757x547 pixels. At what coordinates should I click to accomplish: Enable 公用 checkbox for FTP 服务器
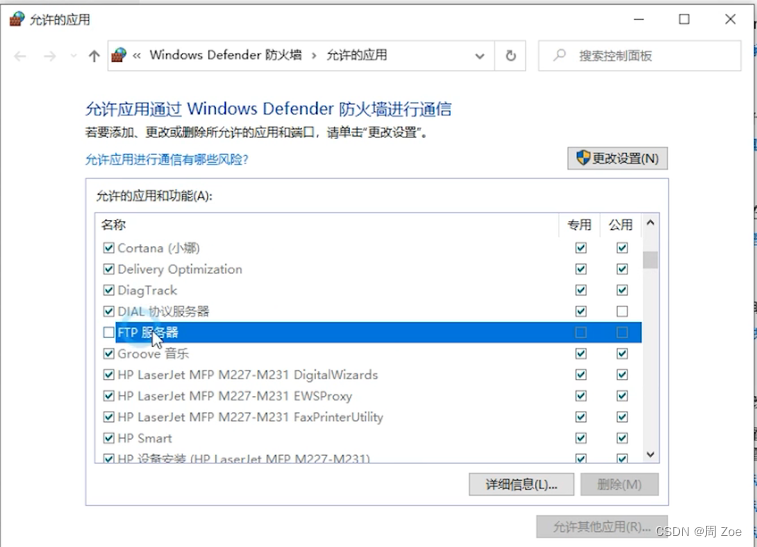tap(622, 332)
